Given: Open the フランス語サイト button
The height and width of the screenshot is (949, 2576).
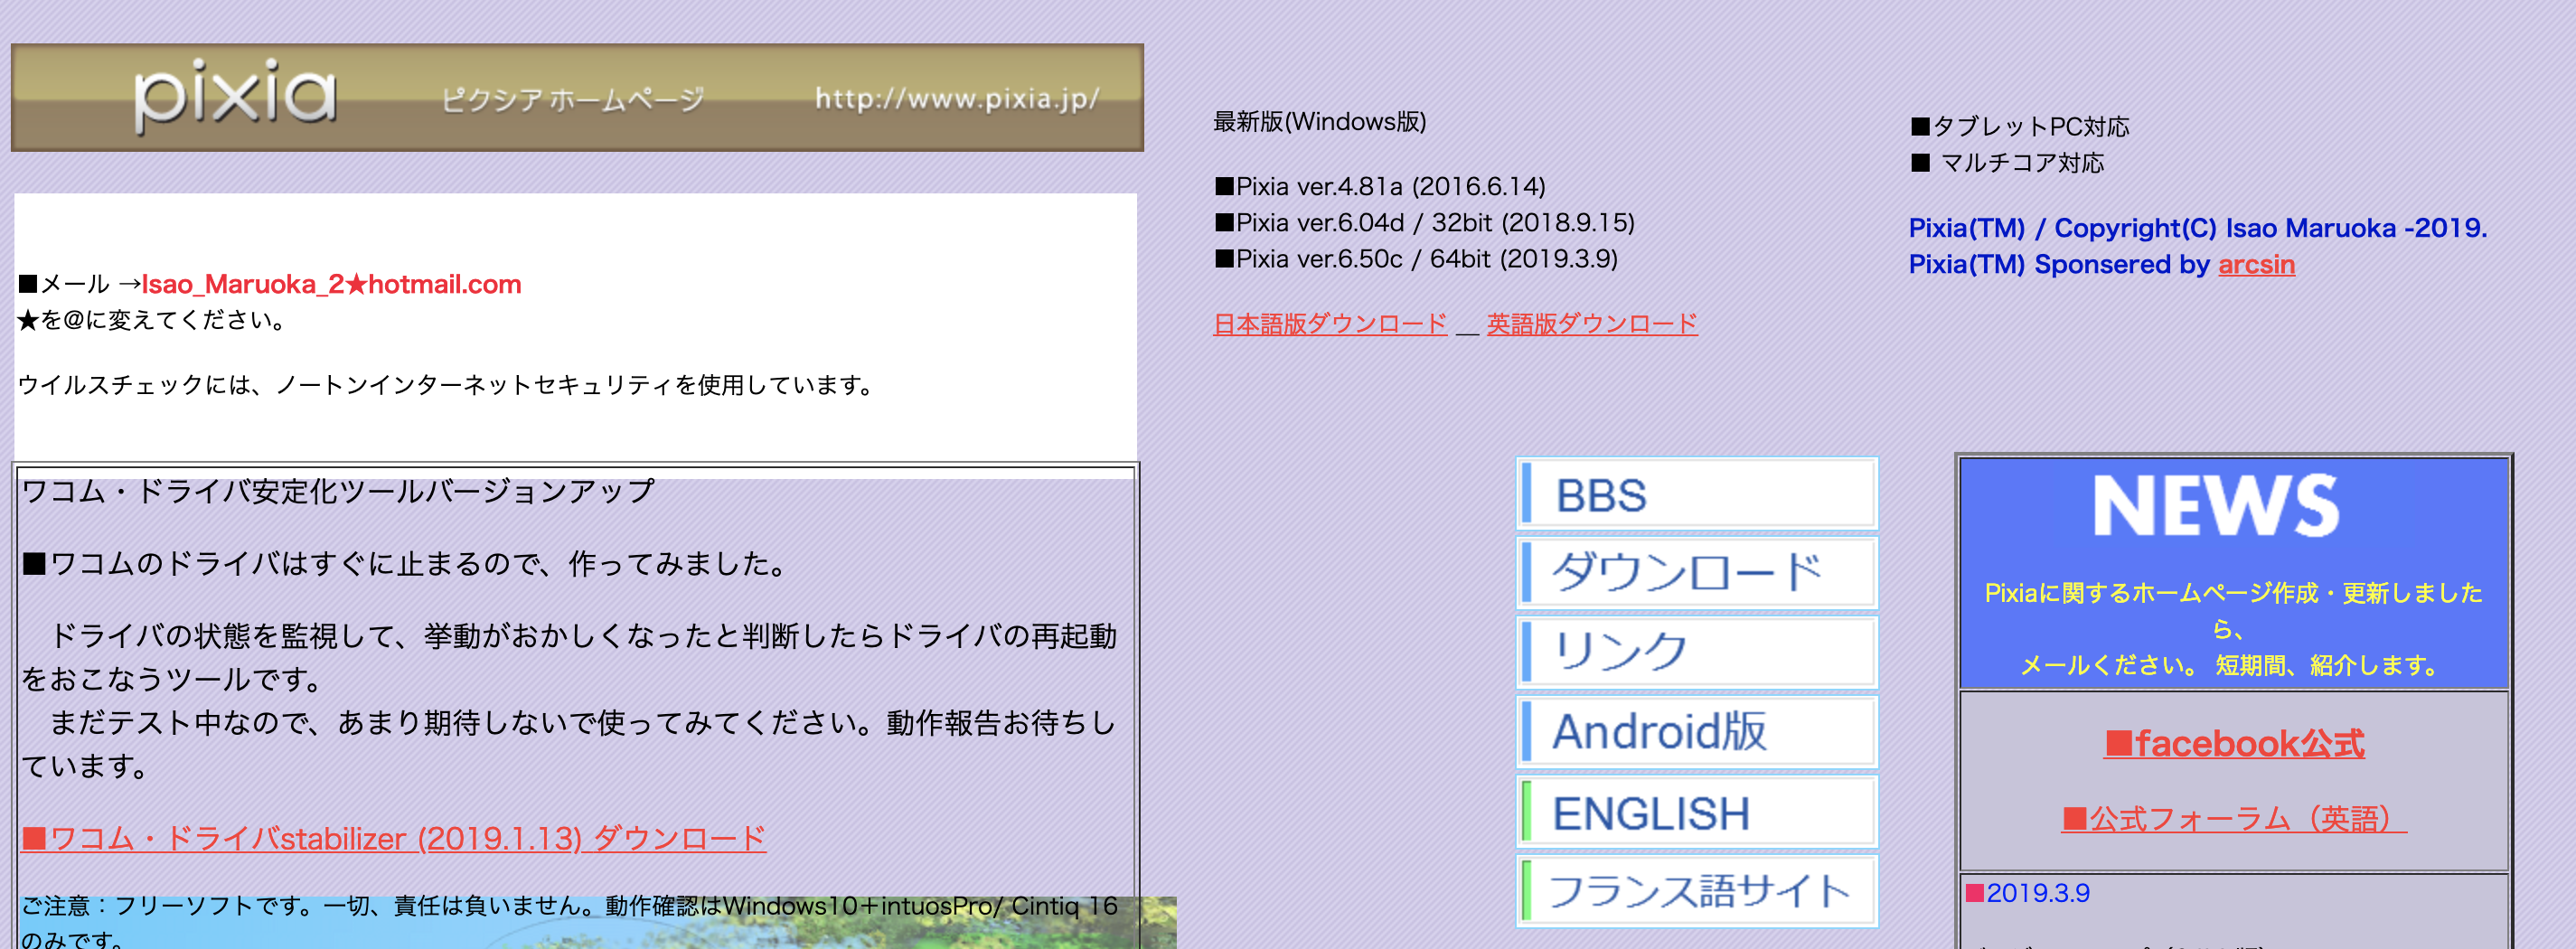Looking at the screenshot, I should [x=1697, y=891].
